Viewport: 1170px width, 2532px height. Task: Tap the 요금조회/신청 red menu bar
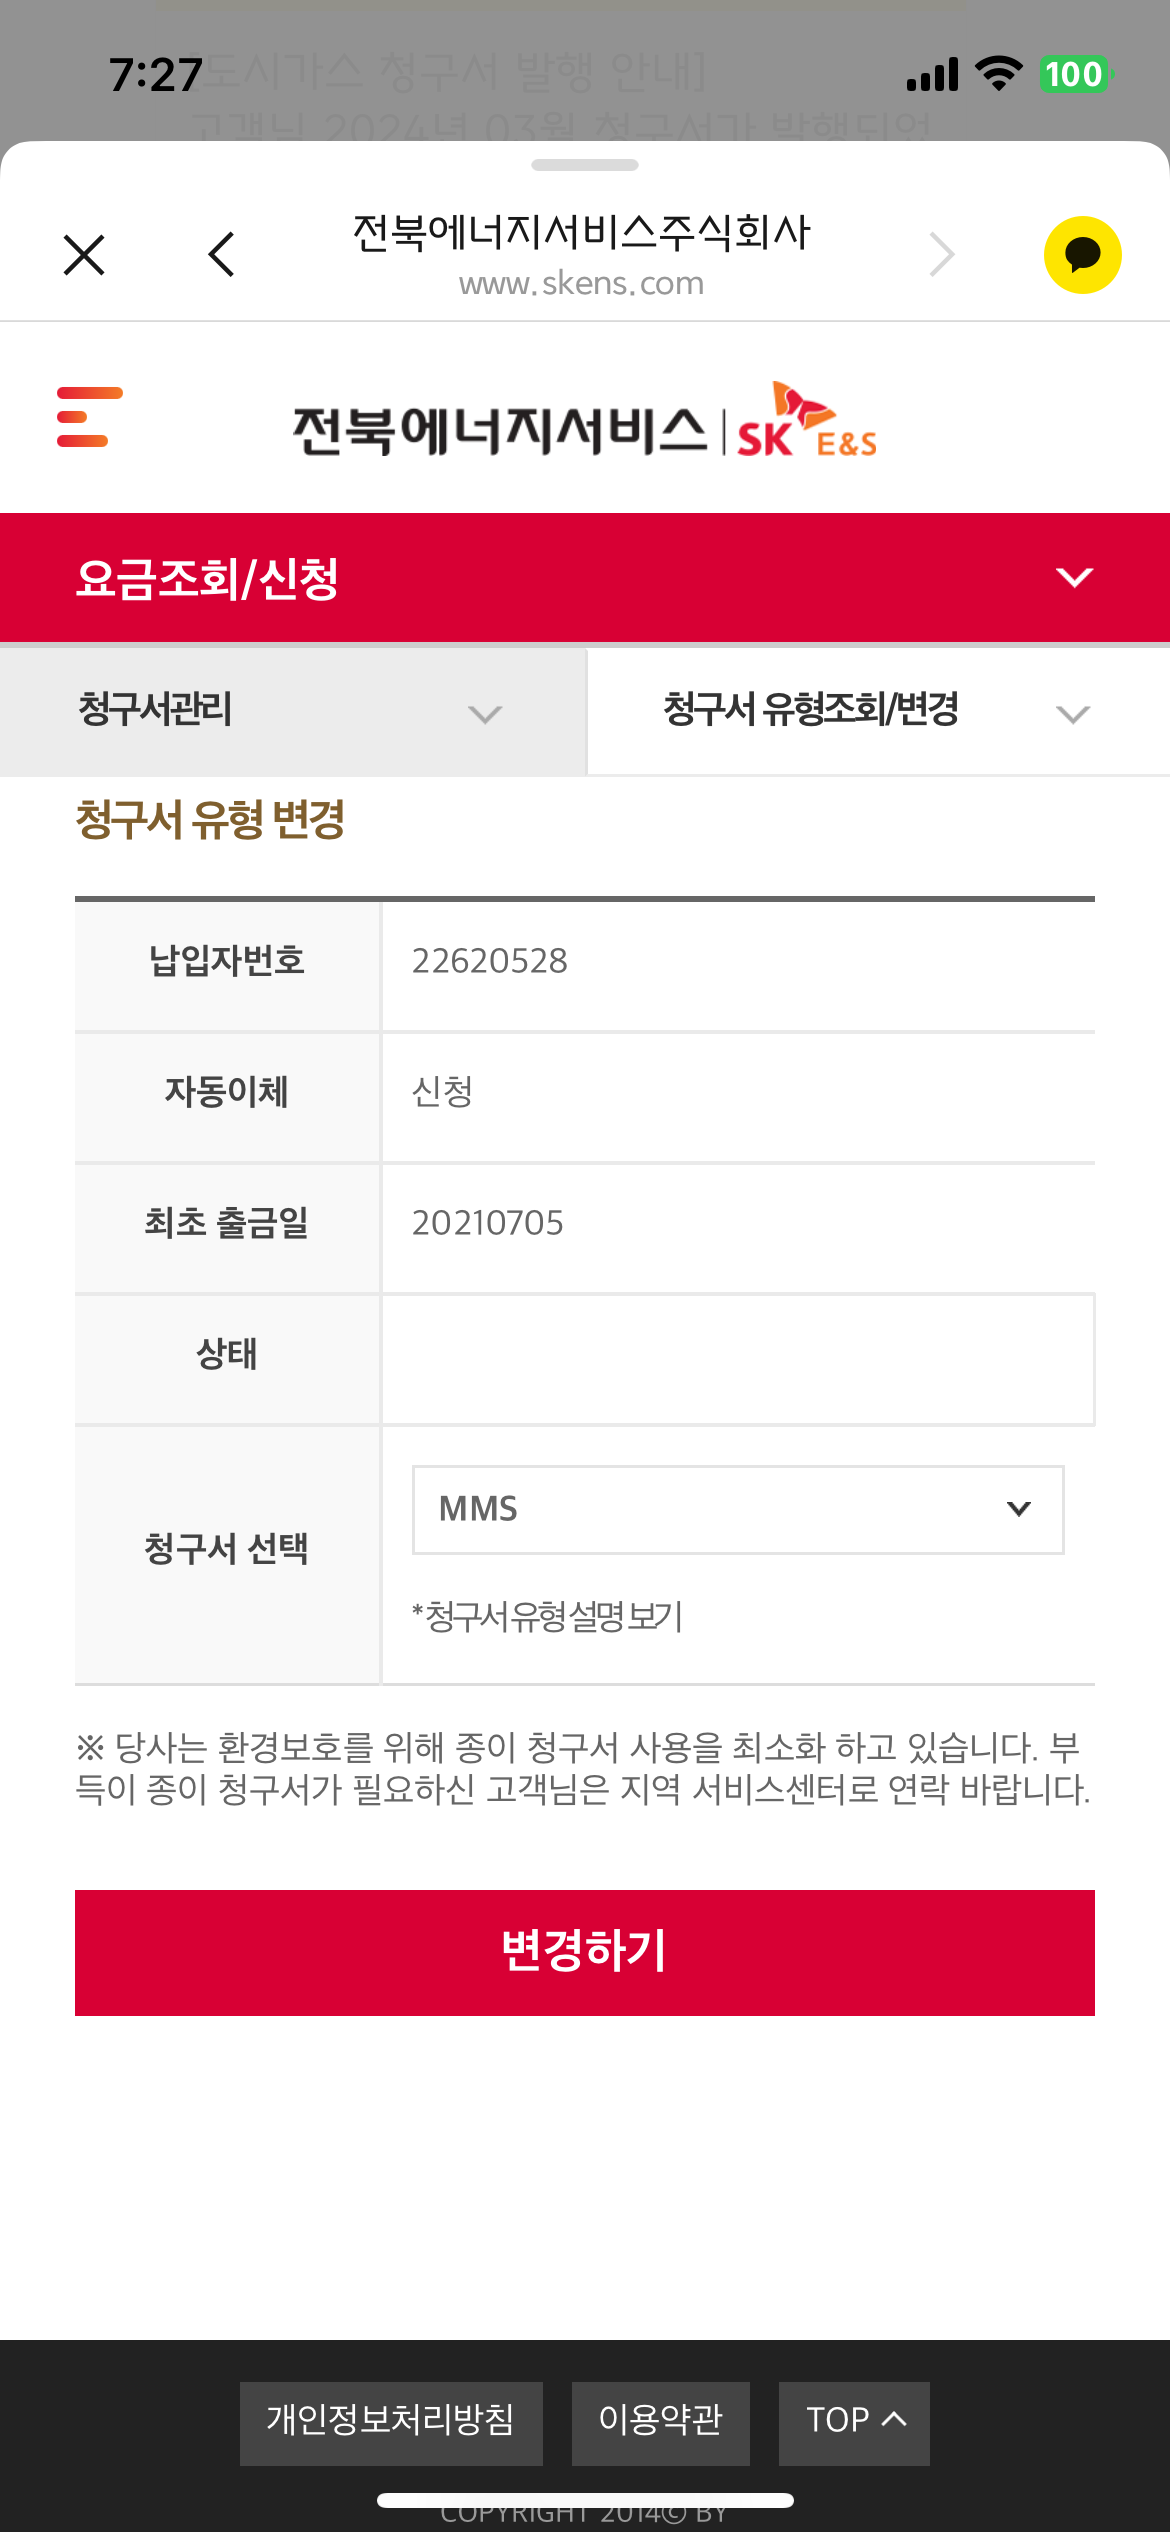500,578
